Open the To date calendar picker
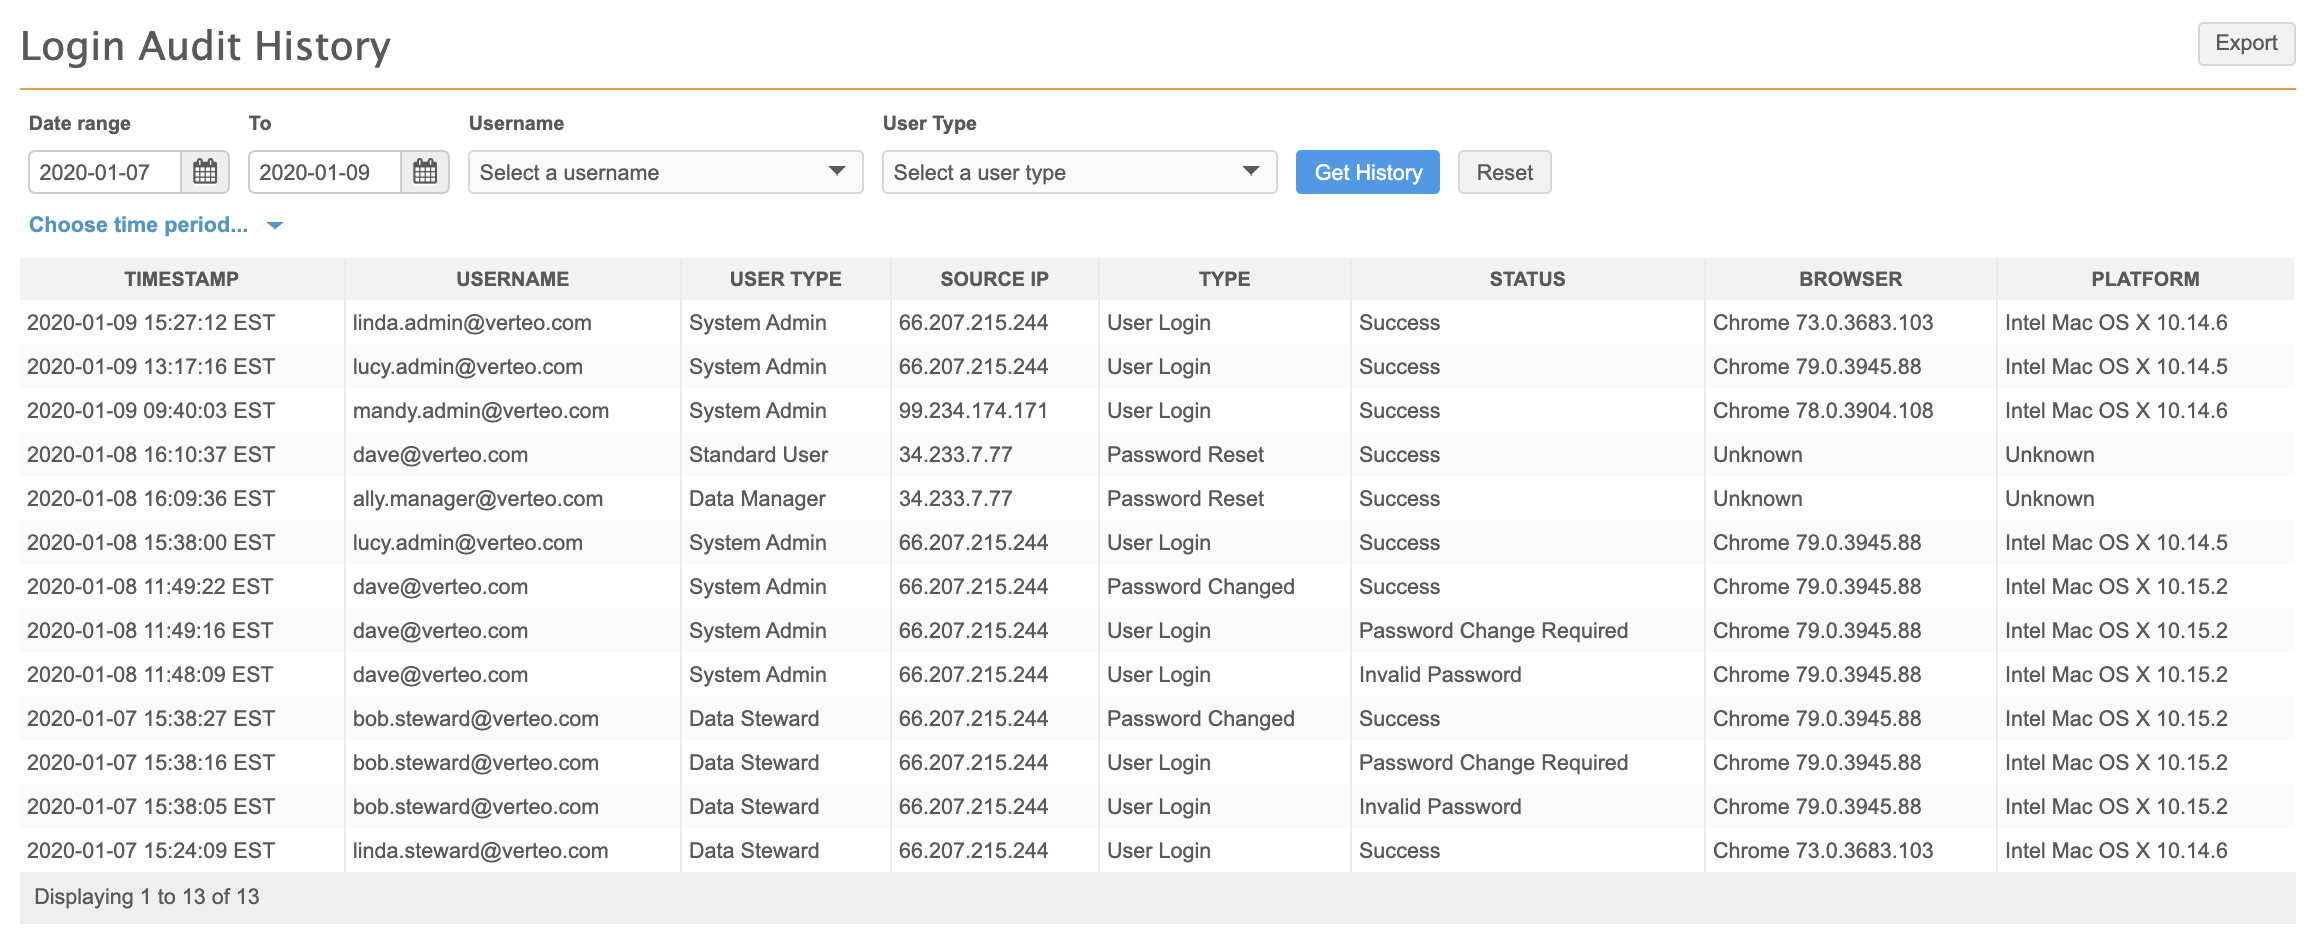The height and width of the screenshot is (948, 2318). [x=425, y=172]
